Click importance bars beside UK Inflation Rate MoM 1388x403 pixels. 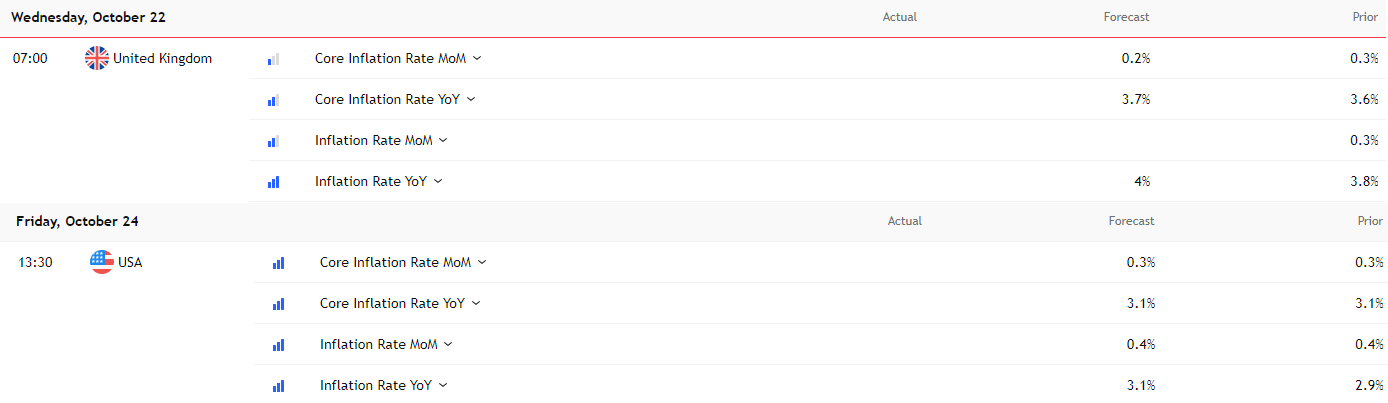pyautogui.click(x=273, y=141)
